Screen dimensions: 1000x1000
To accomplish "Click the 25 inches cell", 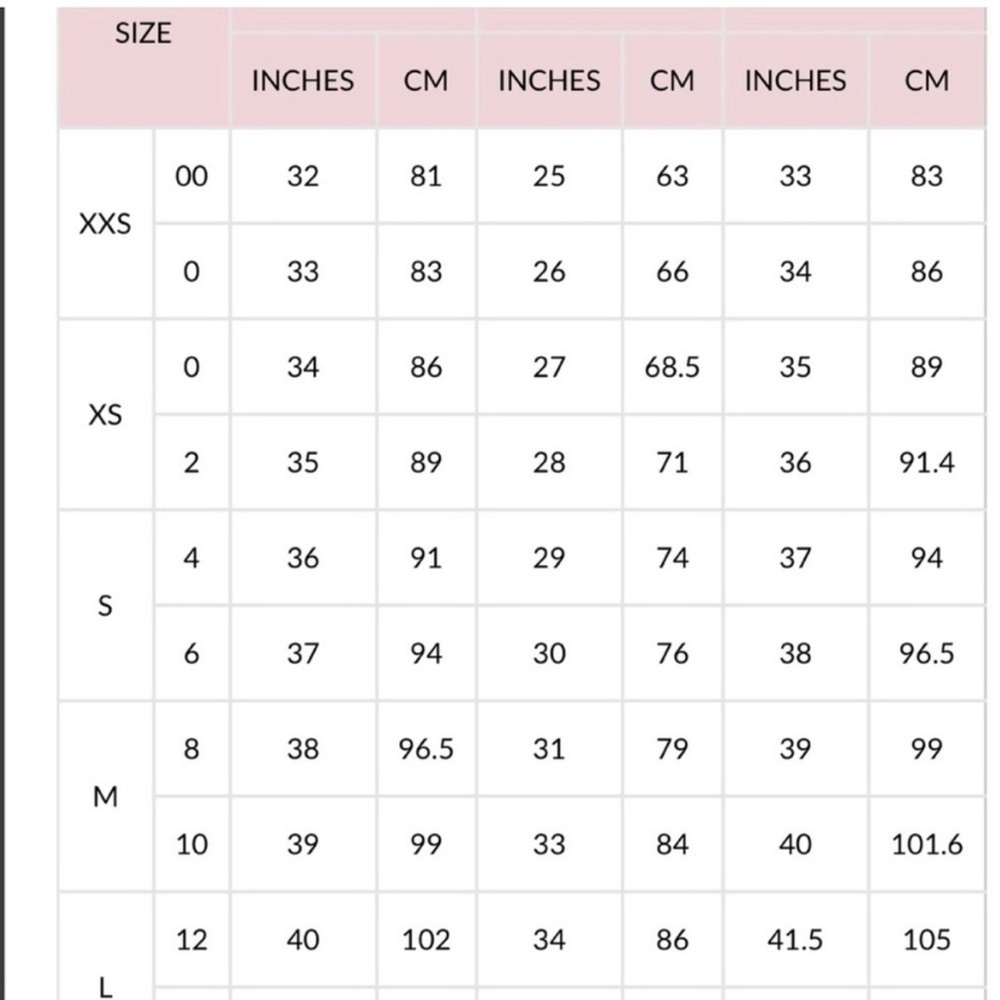I will tap(549, 176).
